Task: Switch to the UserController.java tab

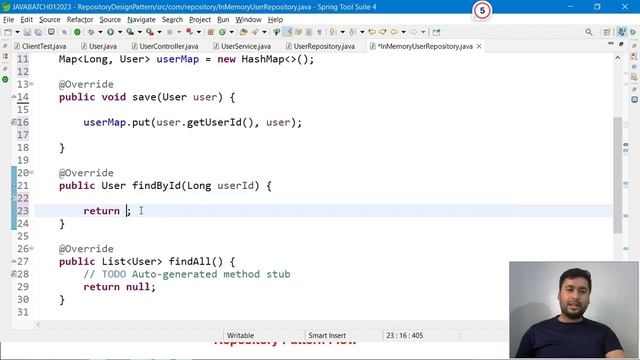Action: pos(165,47)
